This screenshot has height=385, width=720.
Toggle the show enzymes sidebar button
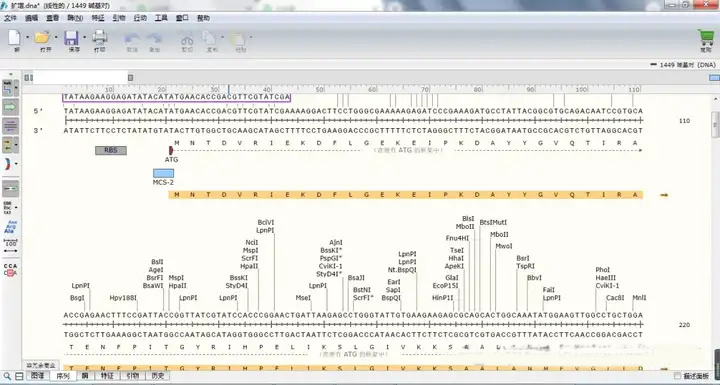[x=9, y=88]
